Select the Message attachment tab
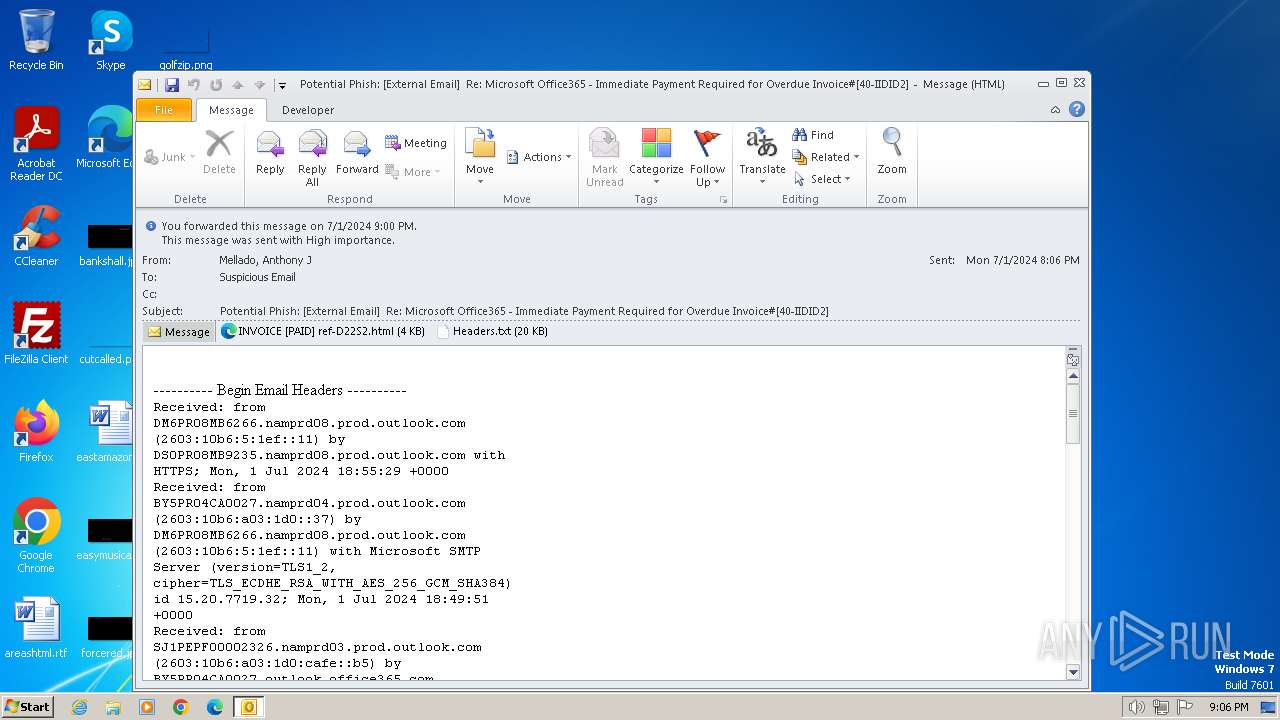 pyautogui.click(x=179, y=332)
